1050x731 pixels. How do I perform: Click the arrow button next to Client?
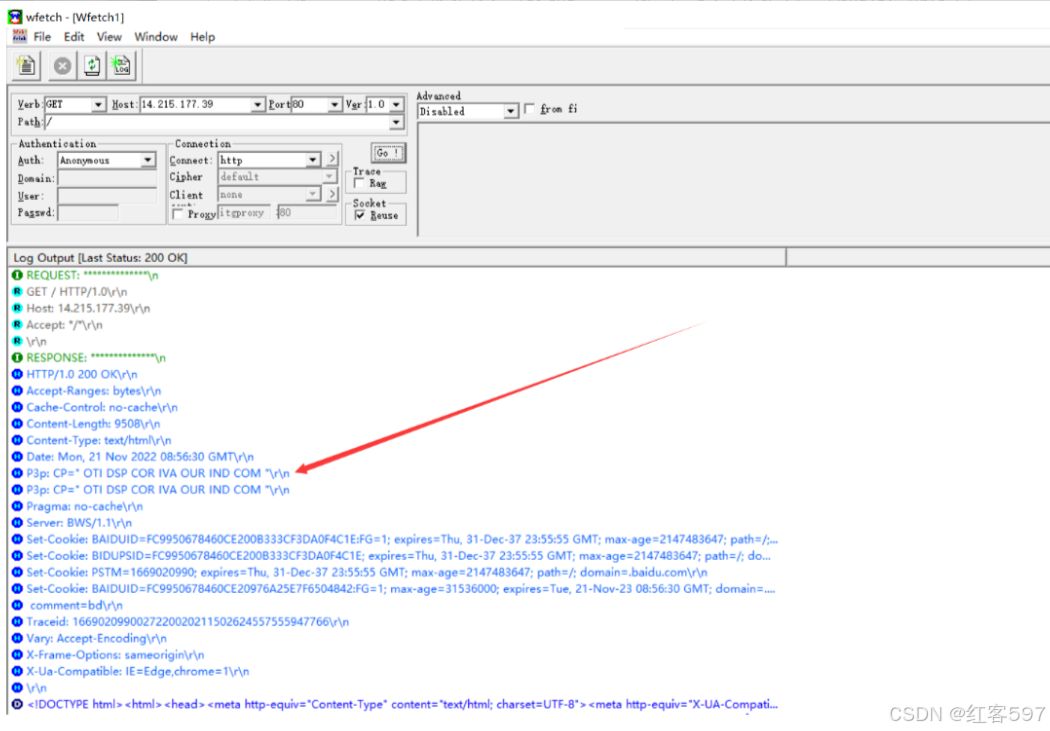click(x=333, y=194)
